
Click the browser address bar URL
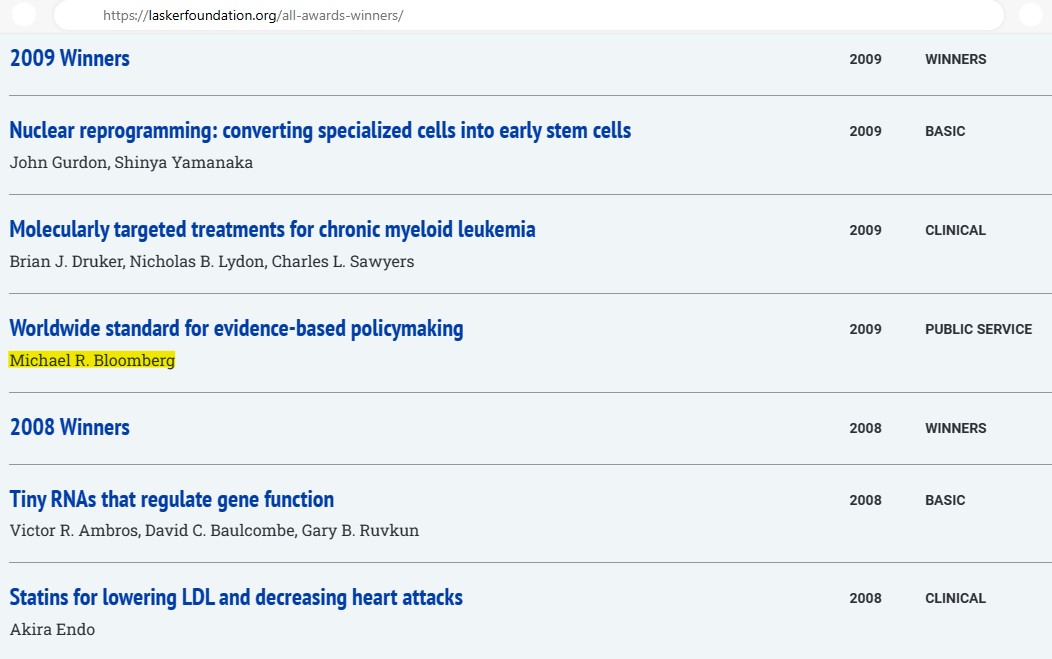253,16
